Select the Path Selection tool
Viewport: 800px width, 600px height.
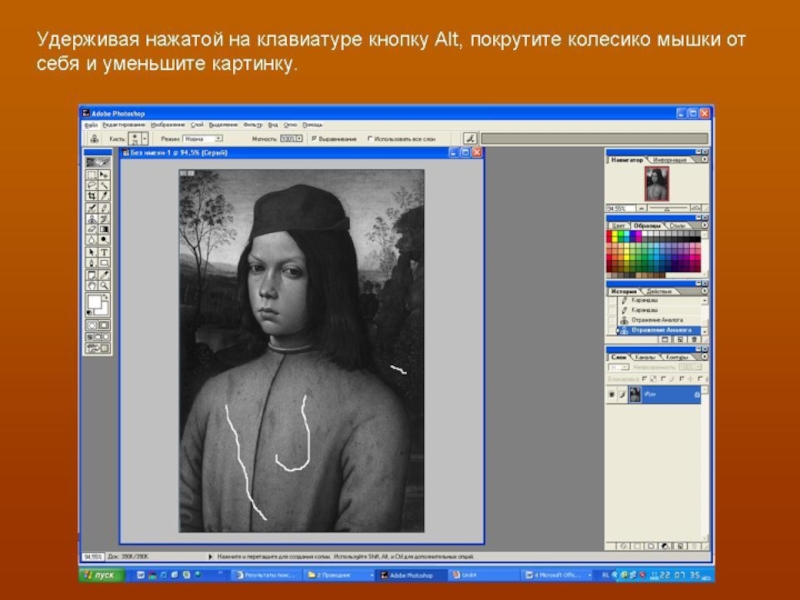pos(92,252)
